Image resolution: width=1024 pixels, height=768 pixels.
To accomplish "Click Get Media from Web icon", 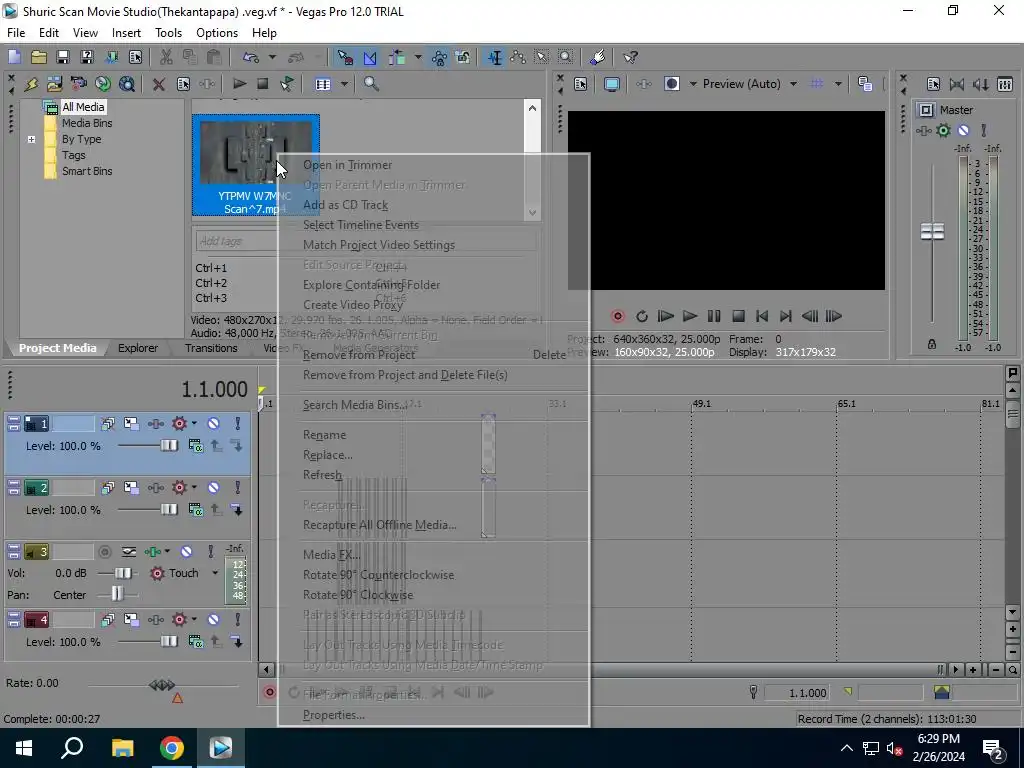I will click(127, 84).
